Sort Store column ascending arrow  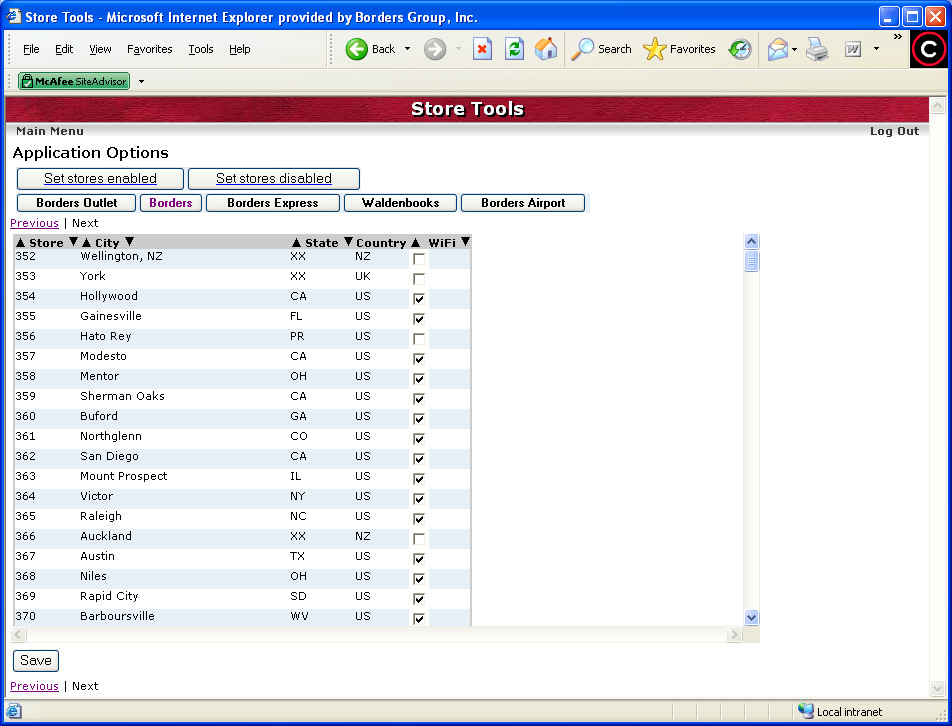click(x=21, y=243)
